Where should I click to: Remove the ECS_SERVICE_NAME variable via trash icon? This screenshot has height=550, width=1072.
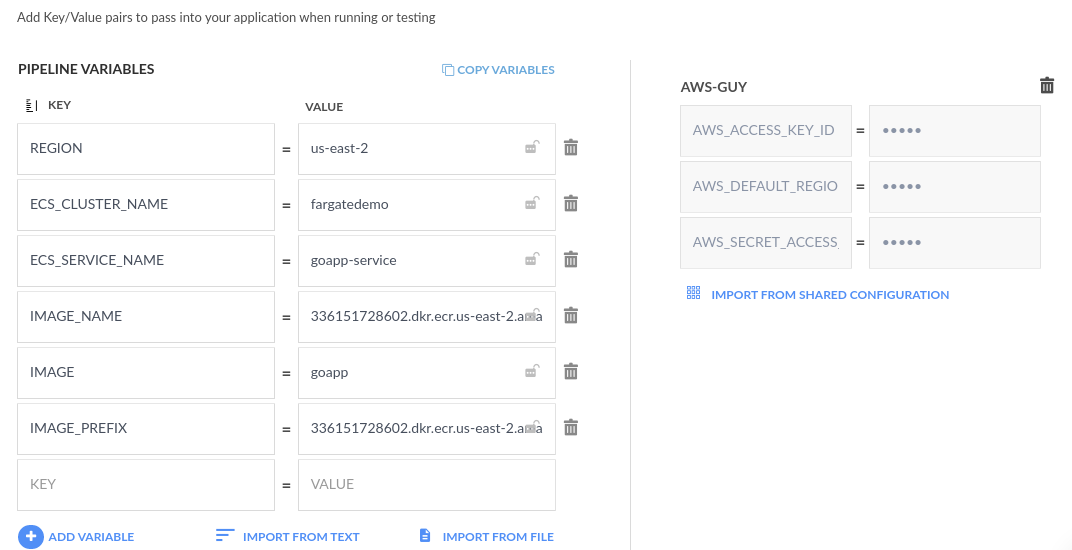click(x=571, y=260)
